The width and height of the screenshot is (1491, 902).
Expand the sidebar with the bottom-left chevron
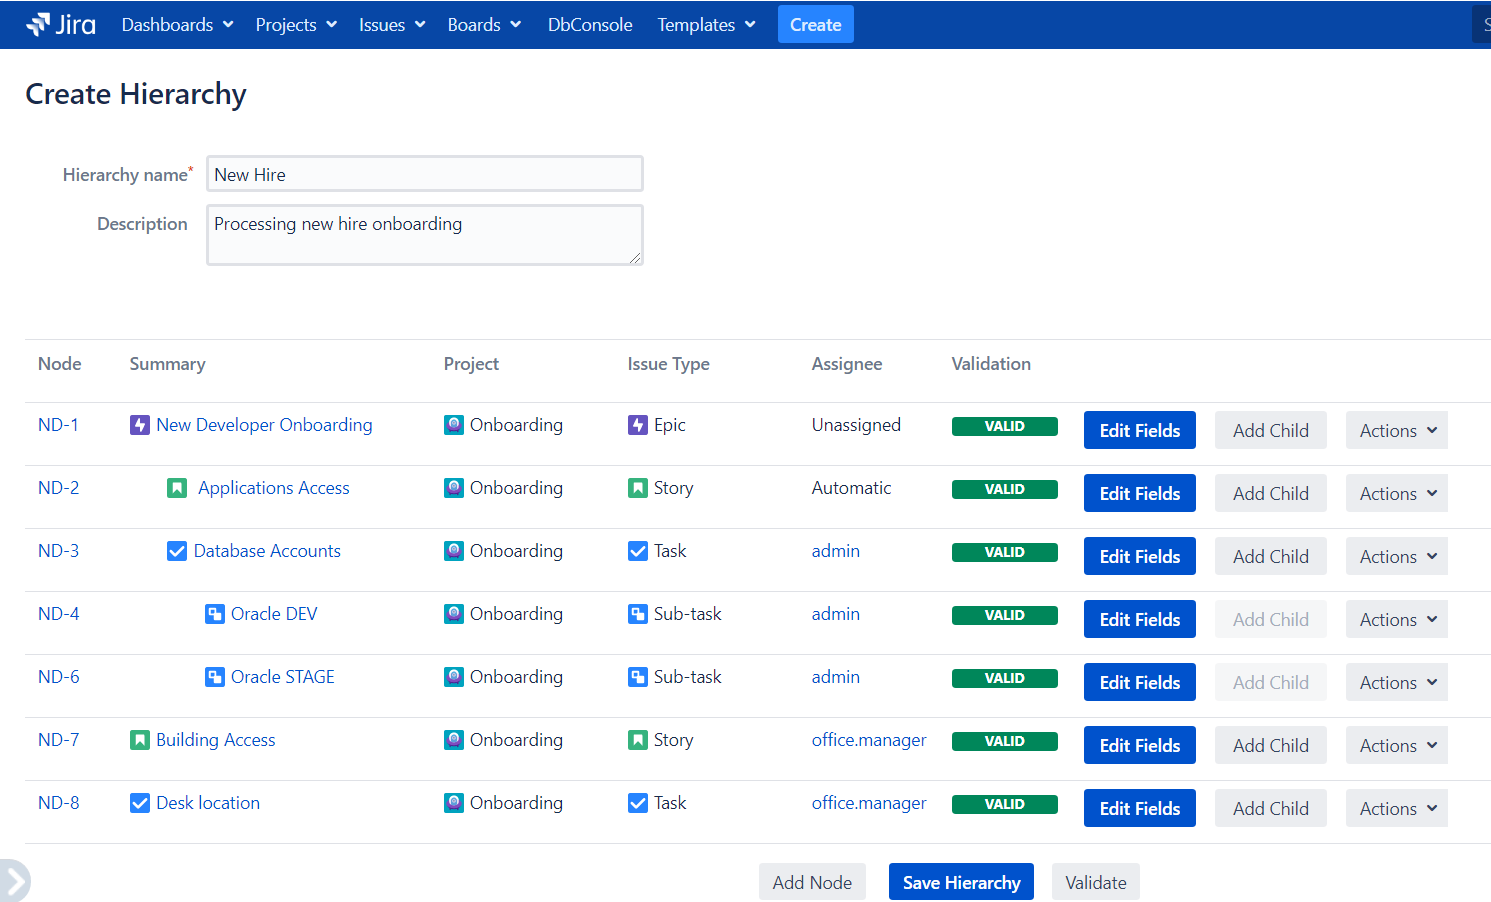15,881
